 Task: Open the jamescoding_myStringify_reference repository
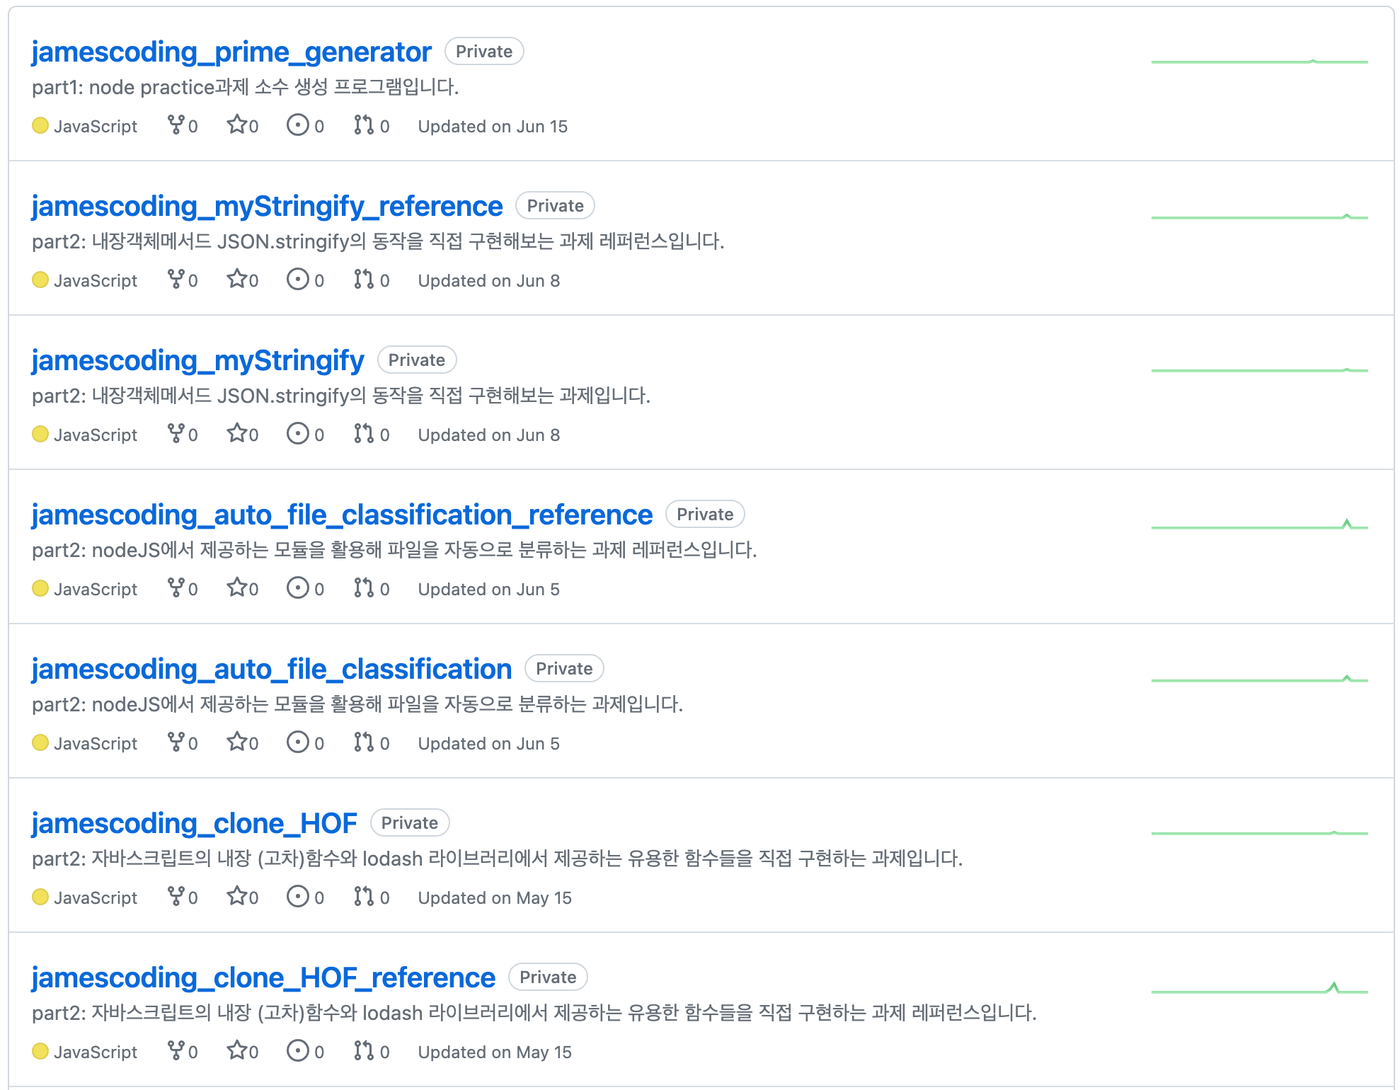coord(267,206)
